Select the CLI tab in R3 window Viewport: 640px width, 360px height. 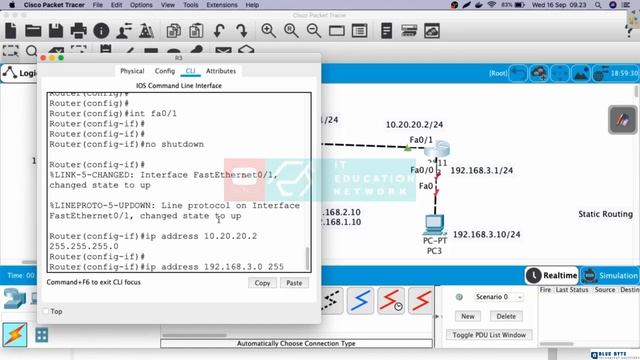point(190,71)
